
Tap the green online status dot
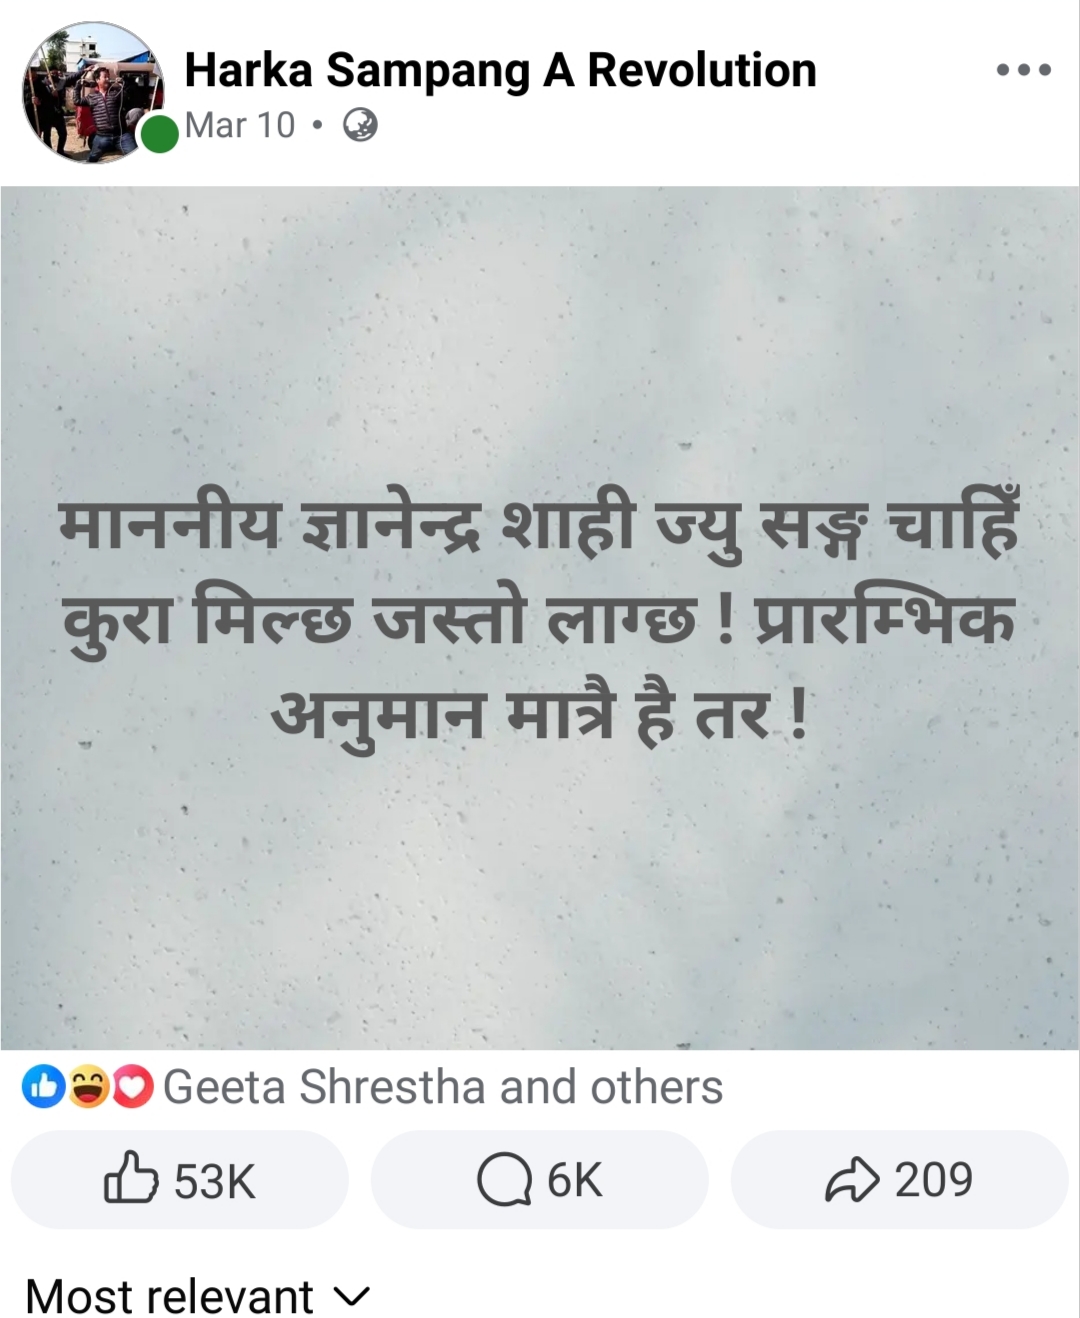point(158,134)
